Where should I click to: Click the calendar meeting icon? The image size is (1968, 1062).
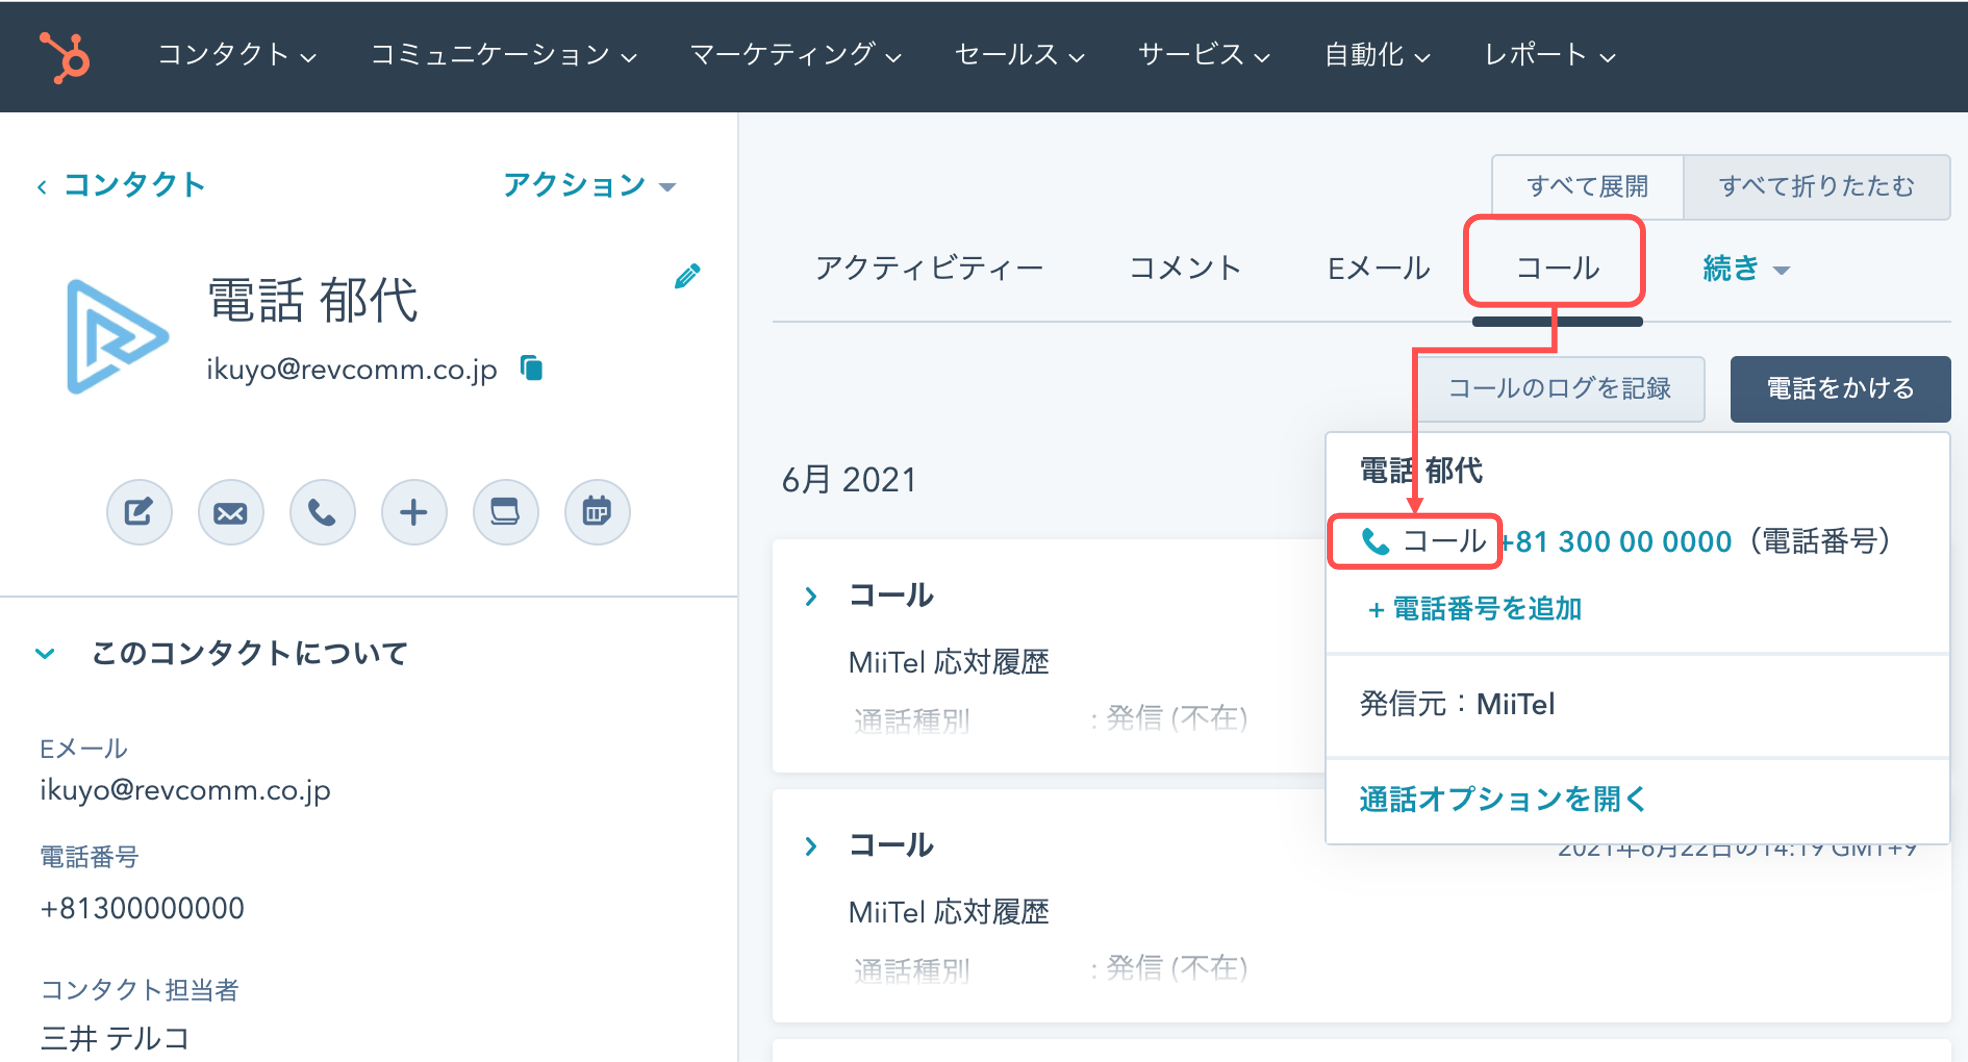click(x=597, y=512)
